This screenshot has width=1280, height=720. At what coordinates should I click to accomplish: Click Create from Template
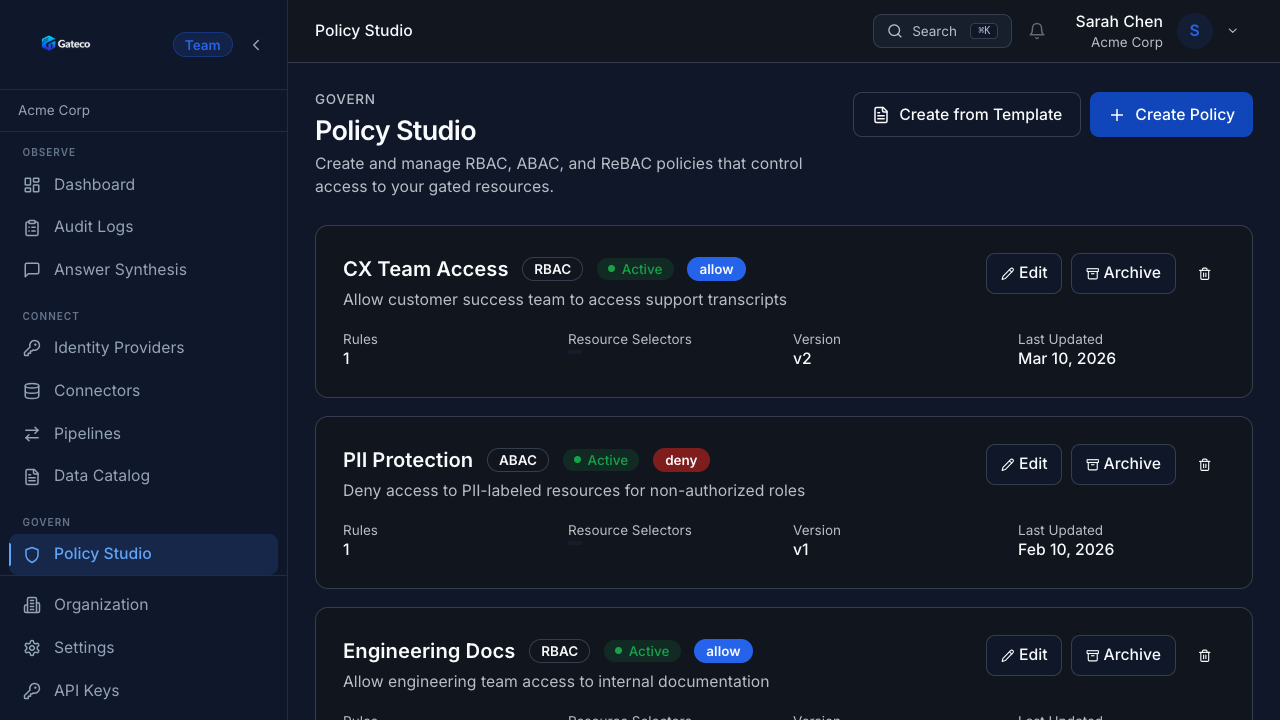click(967, 115)
